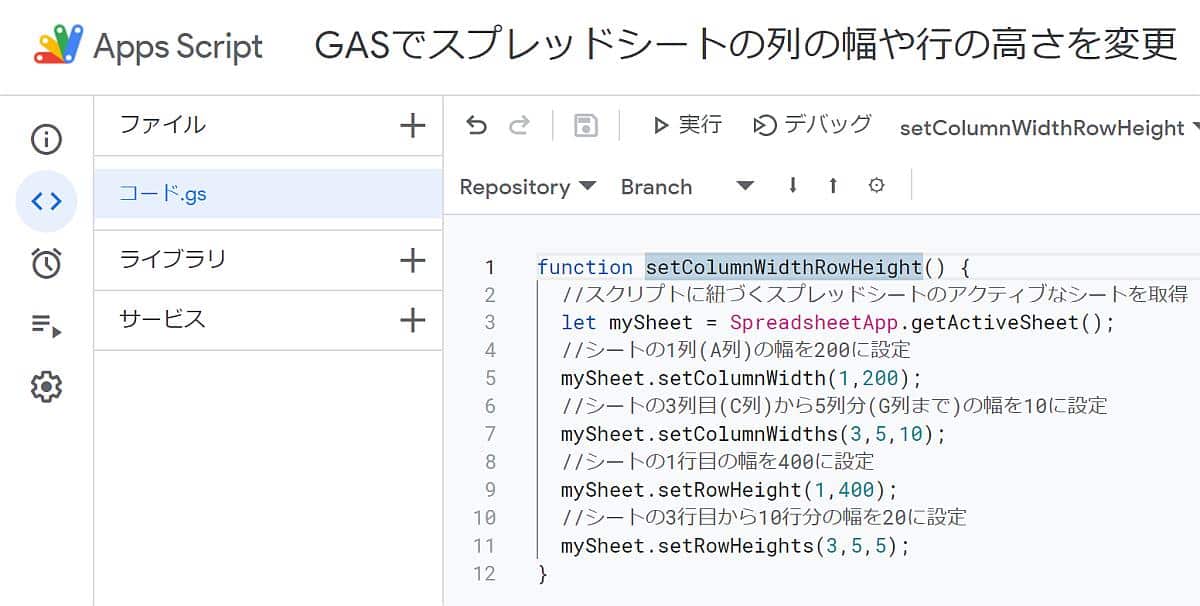The image size is (1200, 606).
Task: Add a service via its plus icon
Action: point(412,320)
